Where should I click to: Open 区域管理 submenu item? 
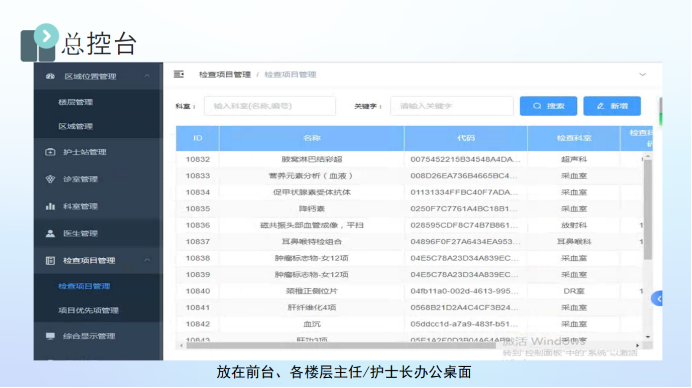pyautogui.click(x=75, y=127)
